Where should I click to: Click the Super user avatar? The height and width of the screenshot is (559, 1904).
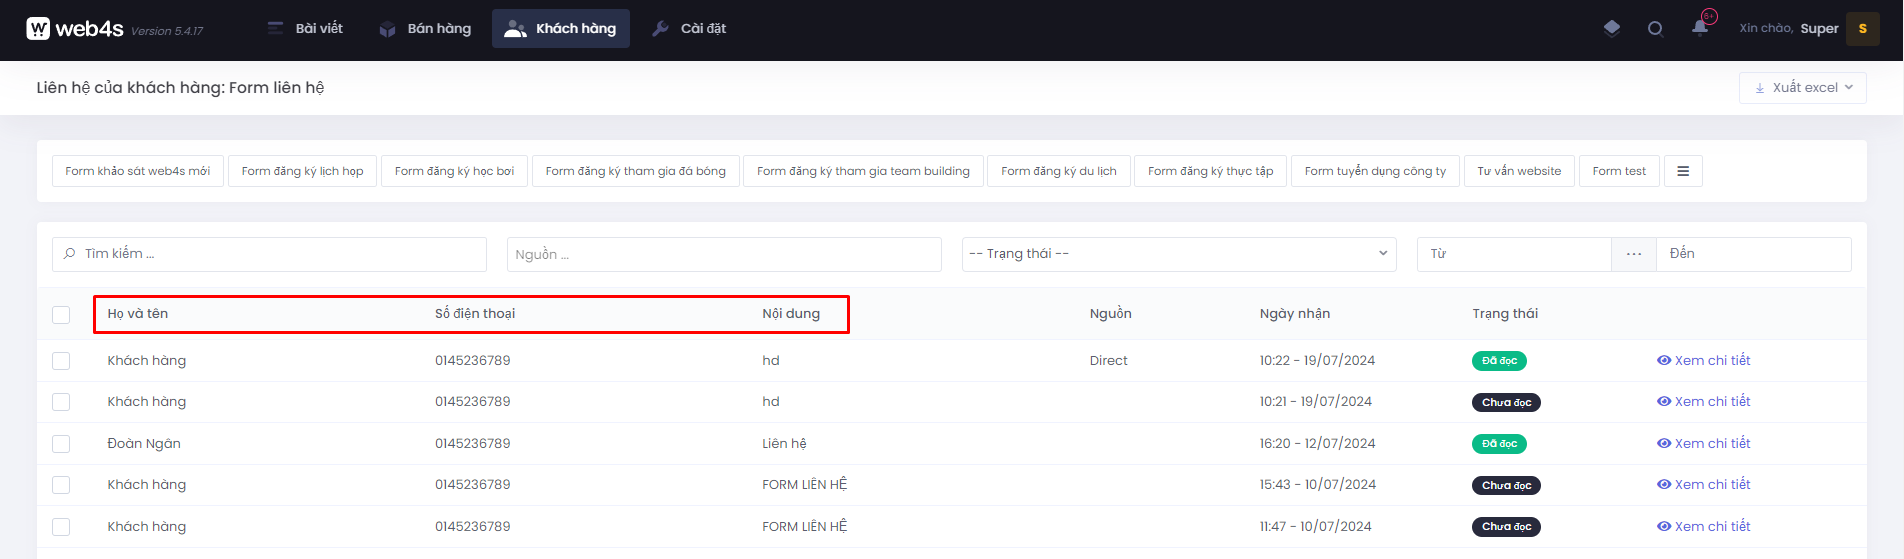1862,29
